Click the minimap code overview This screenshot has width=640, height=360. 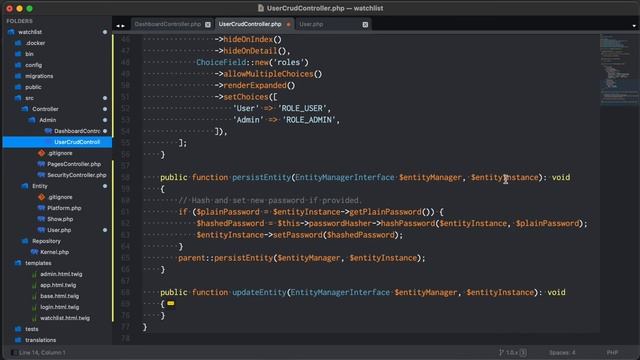click(619, 69)
